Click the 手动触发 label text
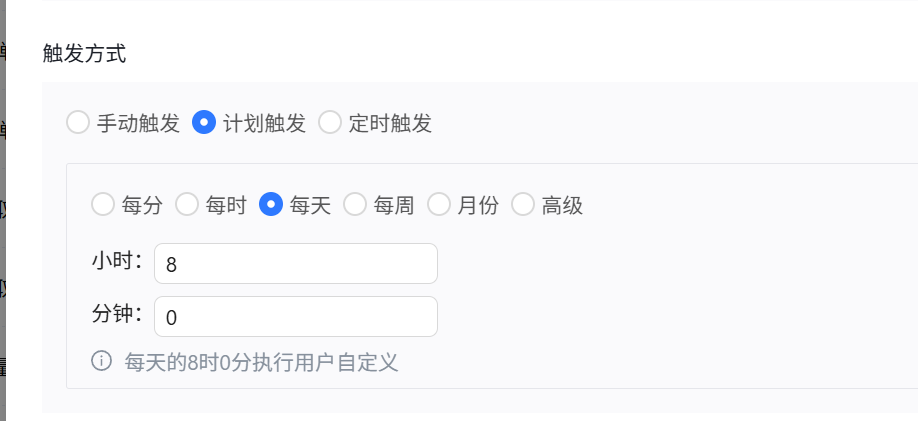The height and width of the screenshot is (421, 918). (x=138, y=124)
